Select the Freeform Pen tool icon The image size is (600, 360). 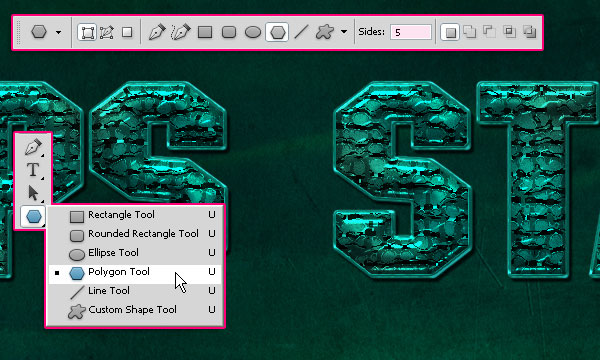[181, 32]
